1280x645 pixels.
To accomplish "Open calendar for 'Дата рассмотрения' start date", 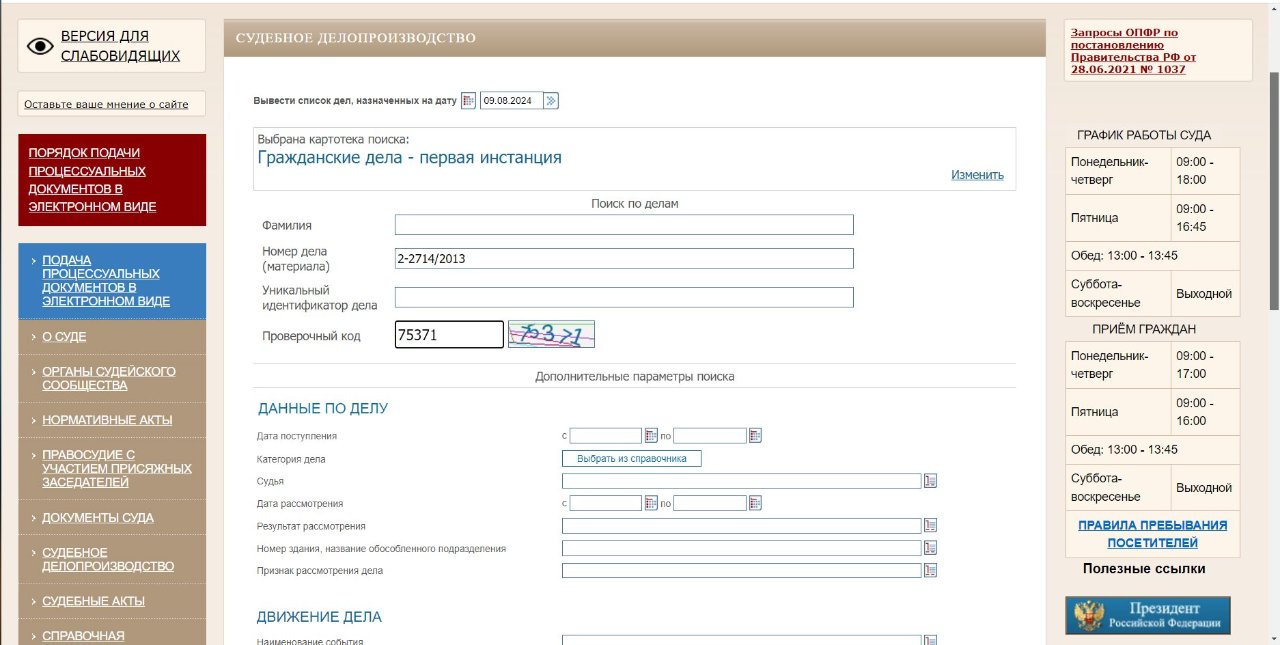I will tap(651, 503).
